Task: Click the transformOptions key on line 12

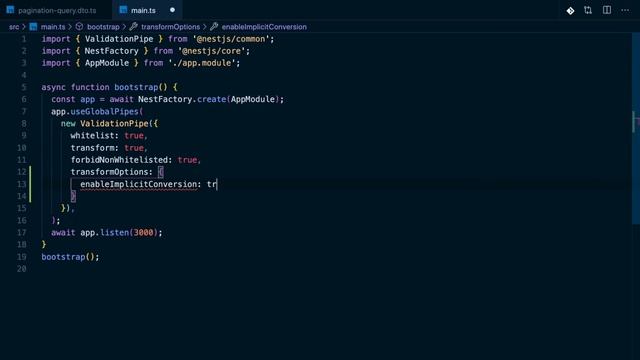Action: coord(109,172)
